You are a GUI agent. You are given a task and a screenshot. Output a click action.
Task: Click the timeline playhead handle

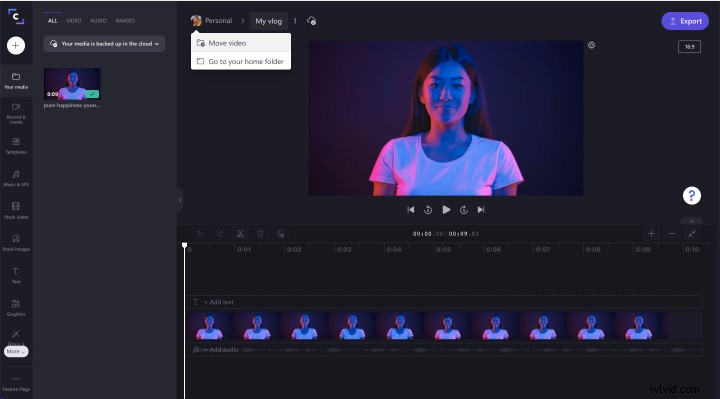coord(185,246)
